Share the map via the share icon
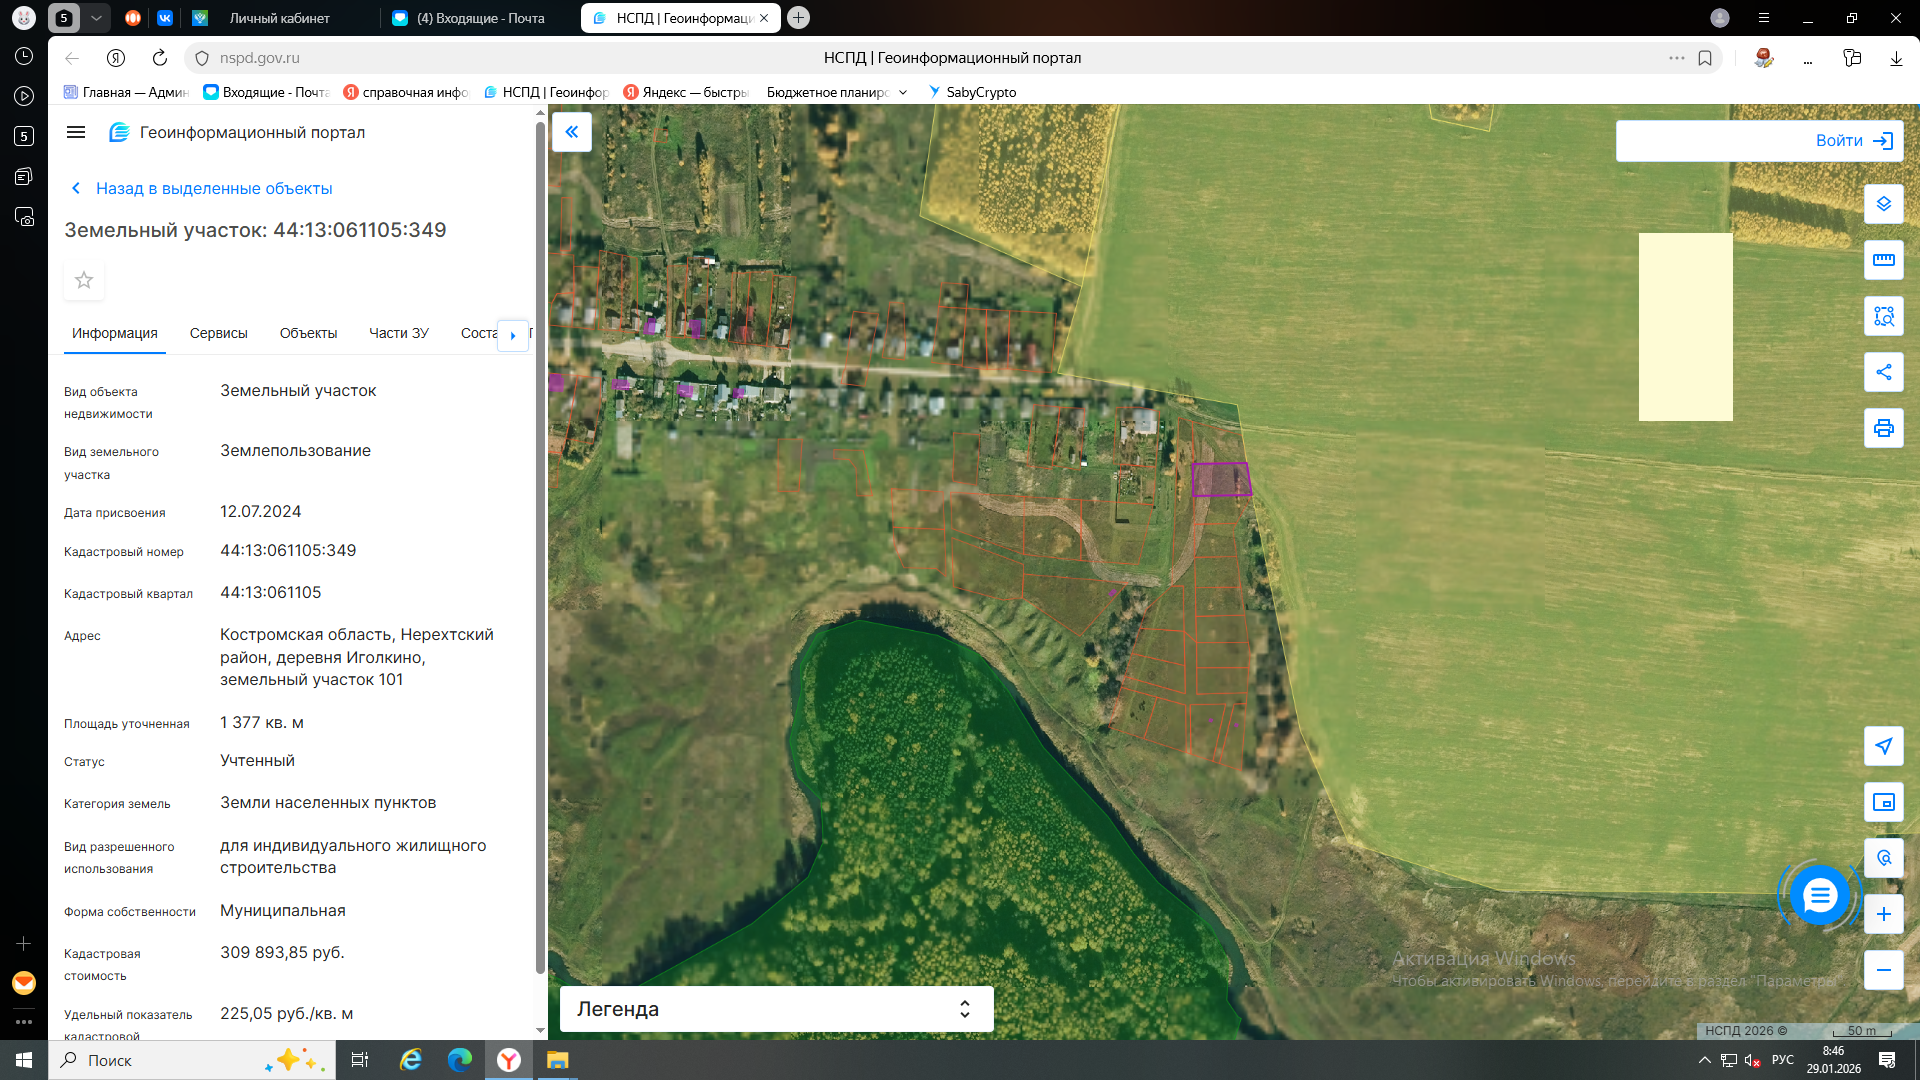This screenshot has width=1920, height=1080. [x=1884, y=372]
